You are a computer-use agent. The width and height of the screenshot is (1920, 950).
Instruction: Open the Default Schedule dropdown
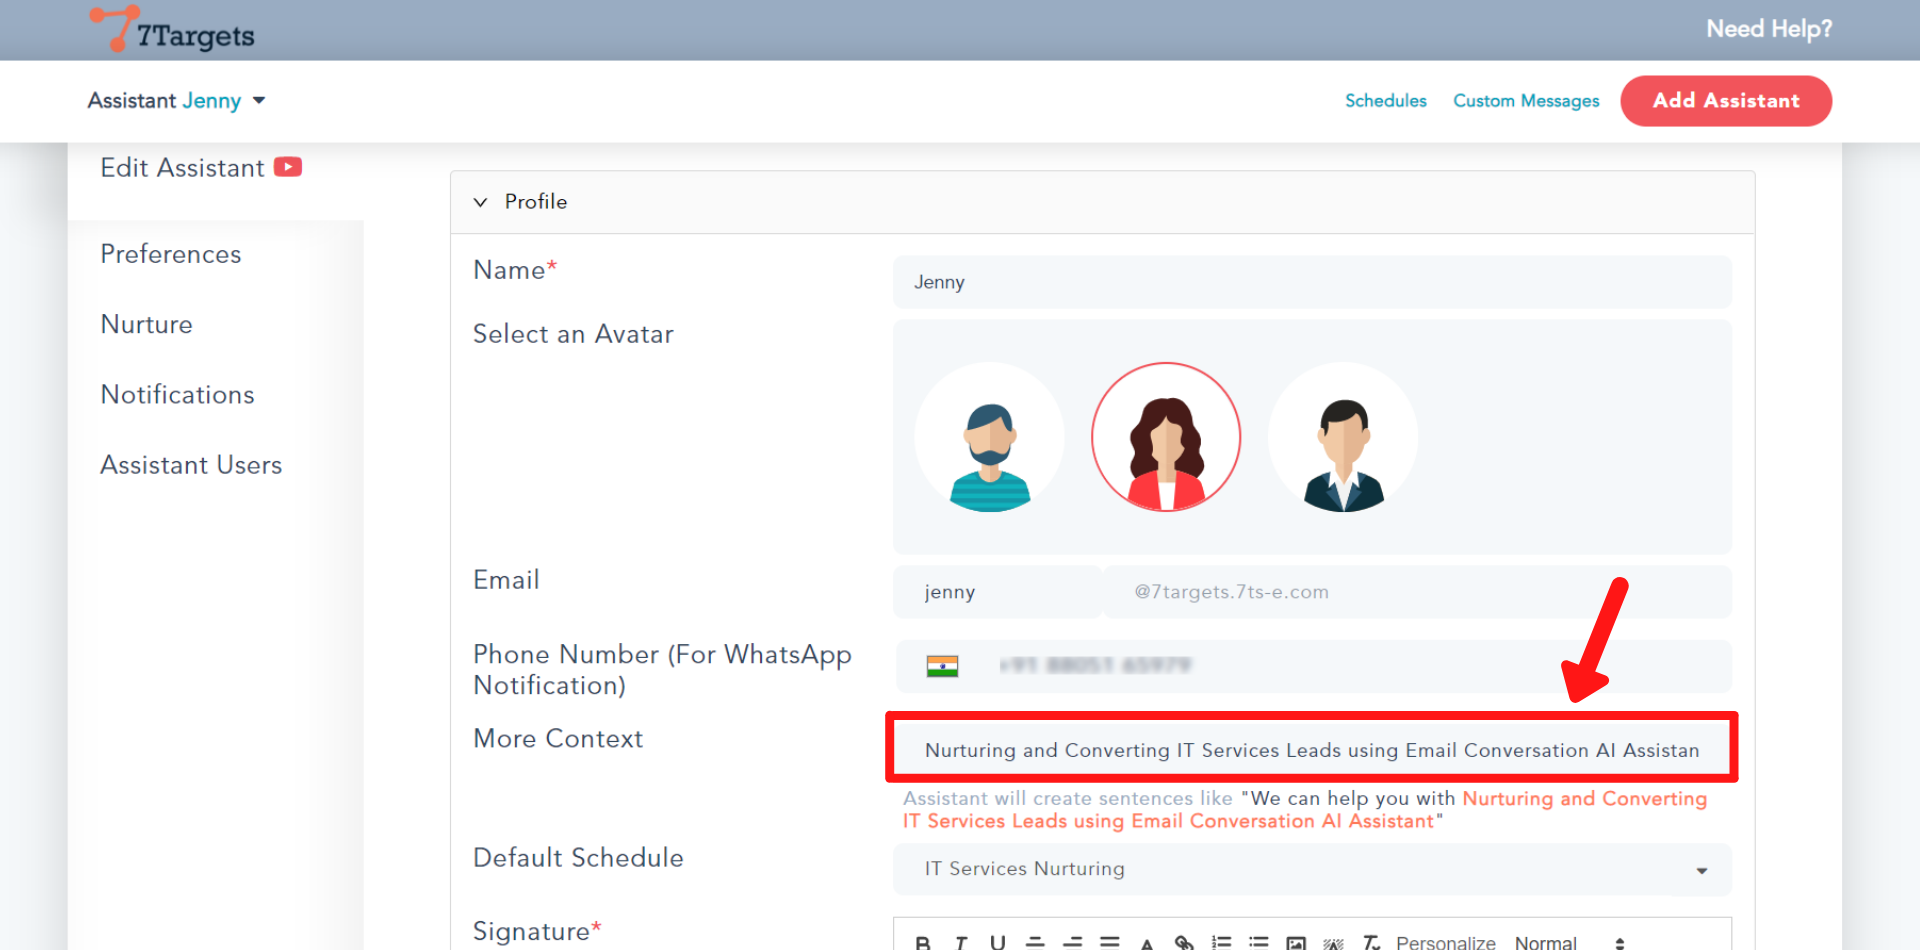1312,869
